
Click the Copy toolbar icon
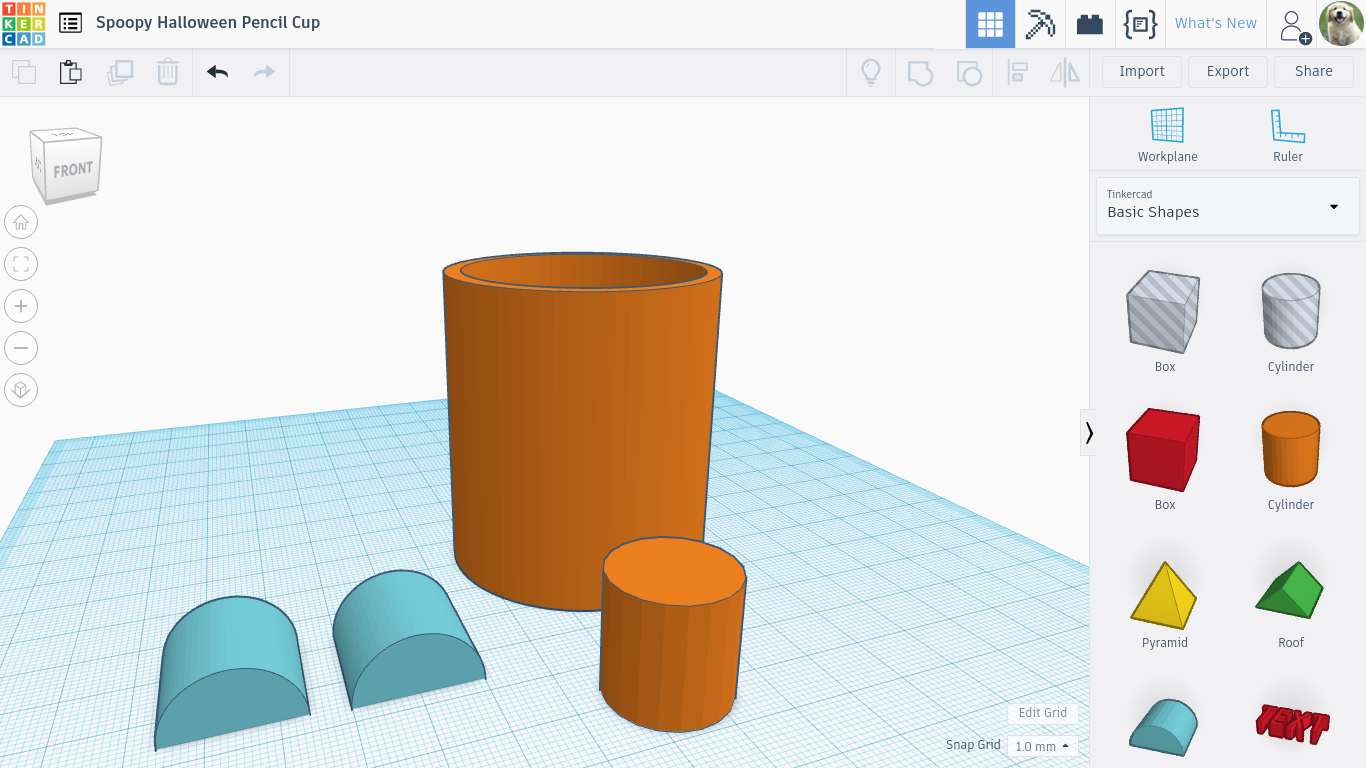24,72
